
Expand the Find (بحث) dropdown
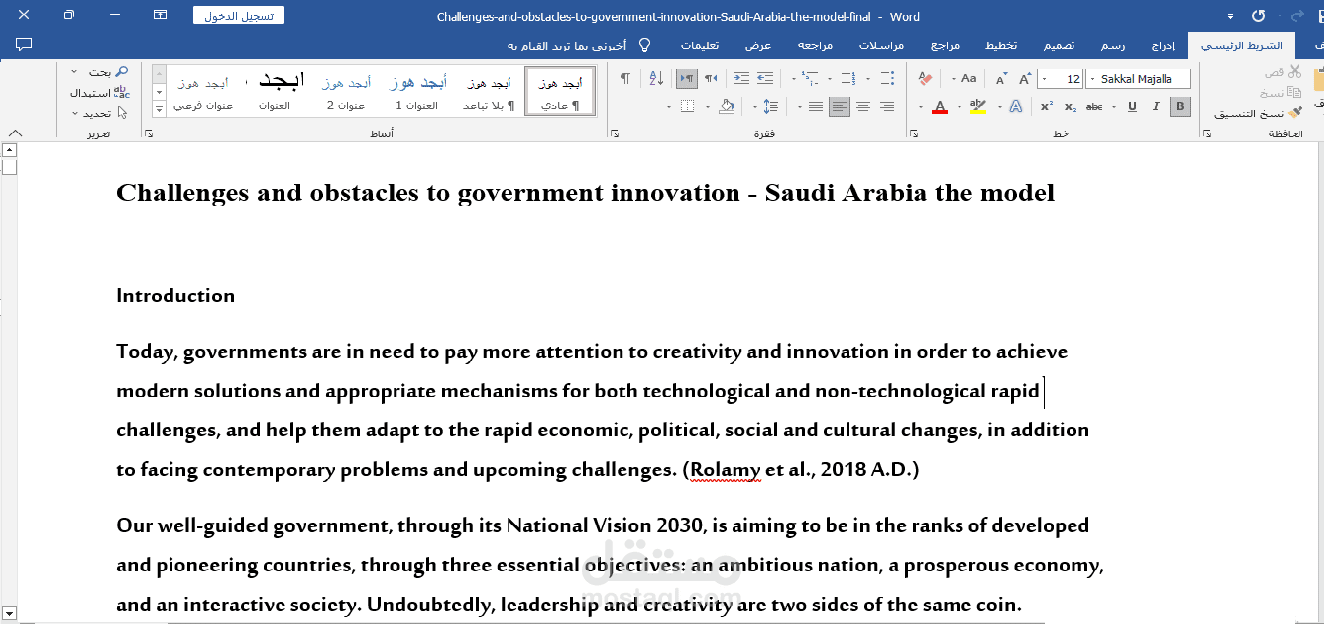point(76,71)
